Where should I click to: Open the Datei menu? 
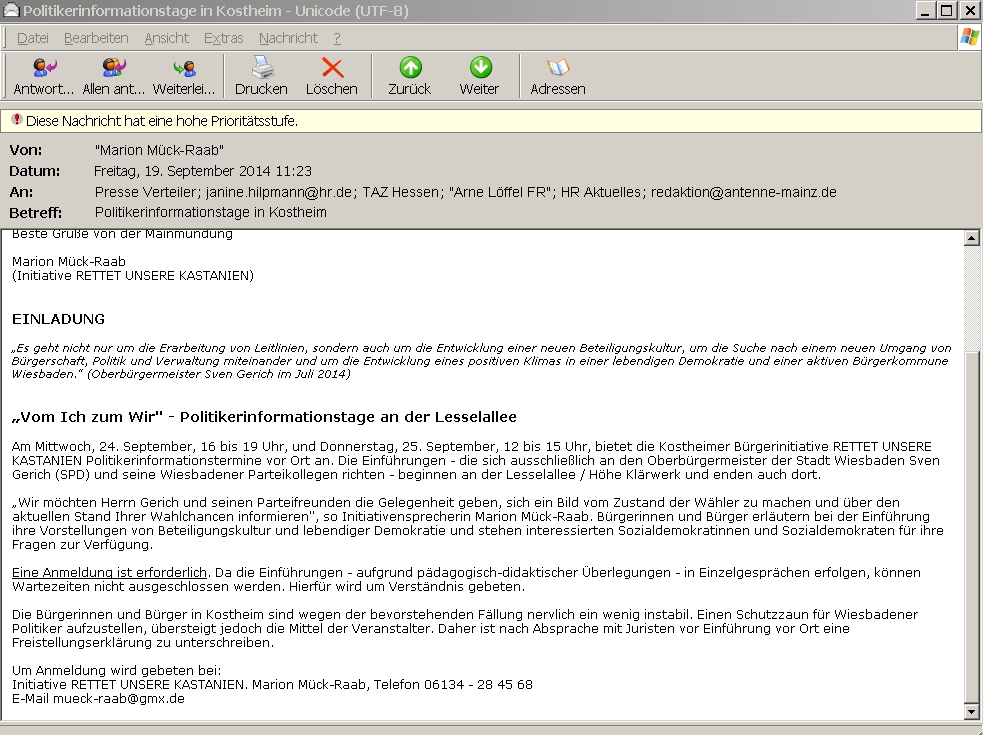[33, 38]
